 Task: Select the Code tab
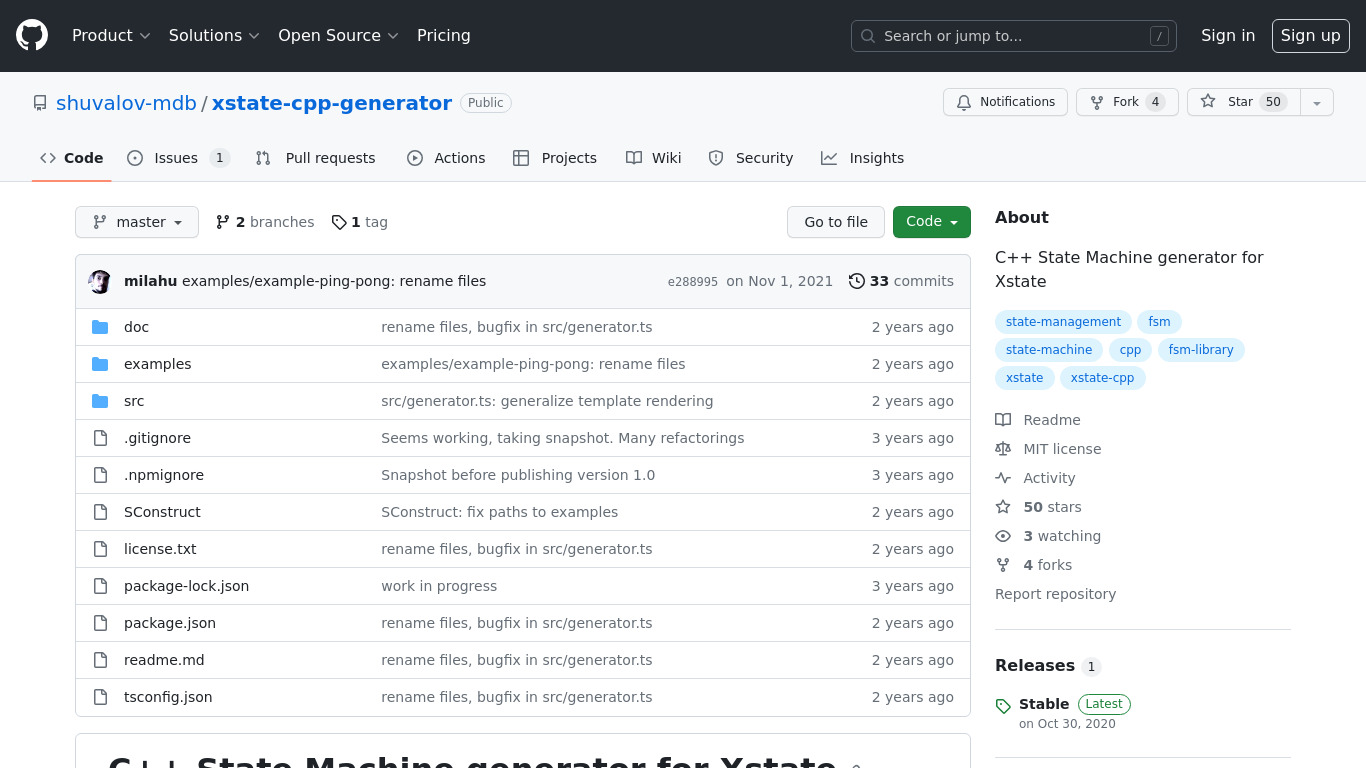click(72, 158)
